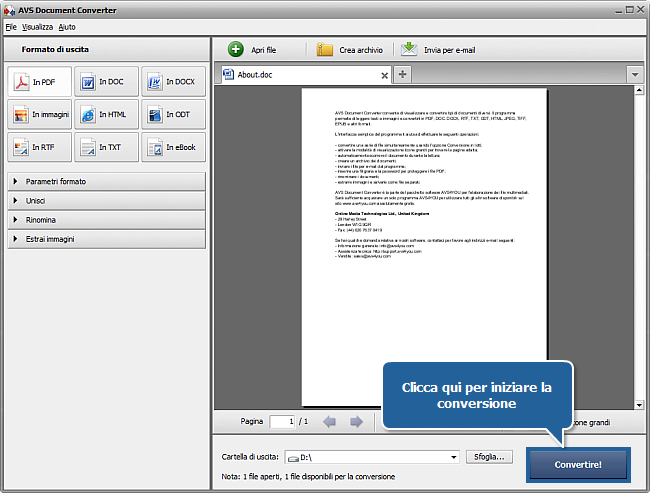Click Invia per e-mail label
The height and width of the screenshot is (493, 650).
449,50
